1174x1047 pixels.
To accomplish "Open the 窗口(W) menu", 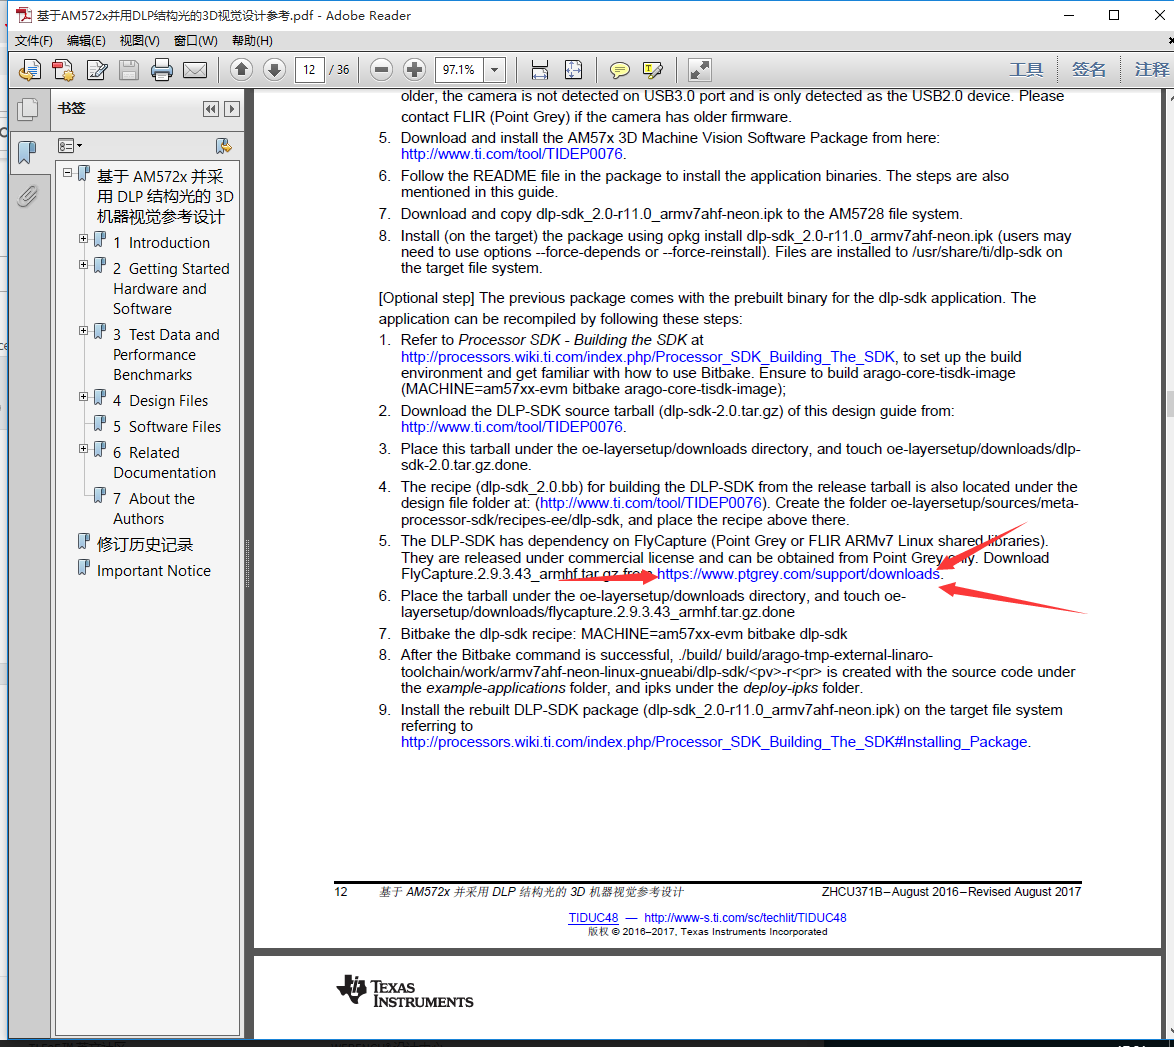I will point(195,40).
